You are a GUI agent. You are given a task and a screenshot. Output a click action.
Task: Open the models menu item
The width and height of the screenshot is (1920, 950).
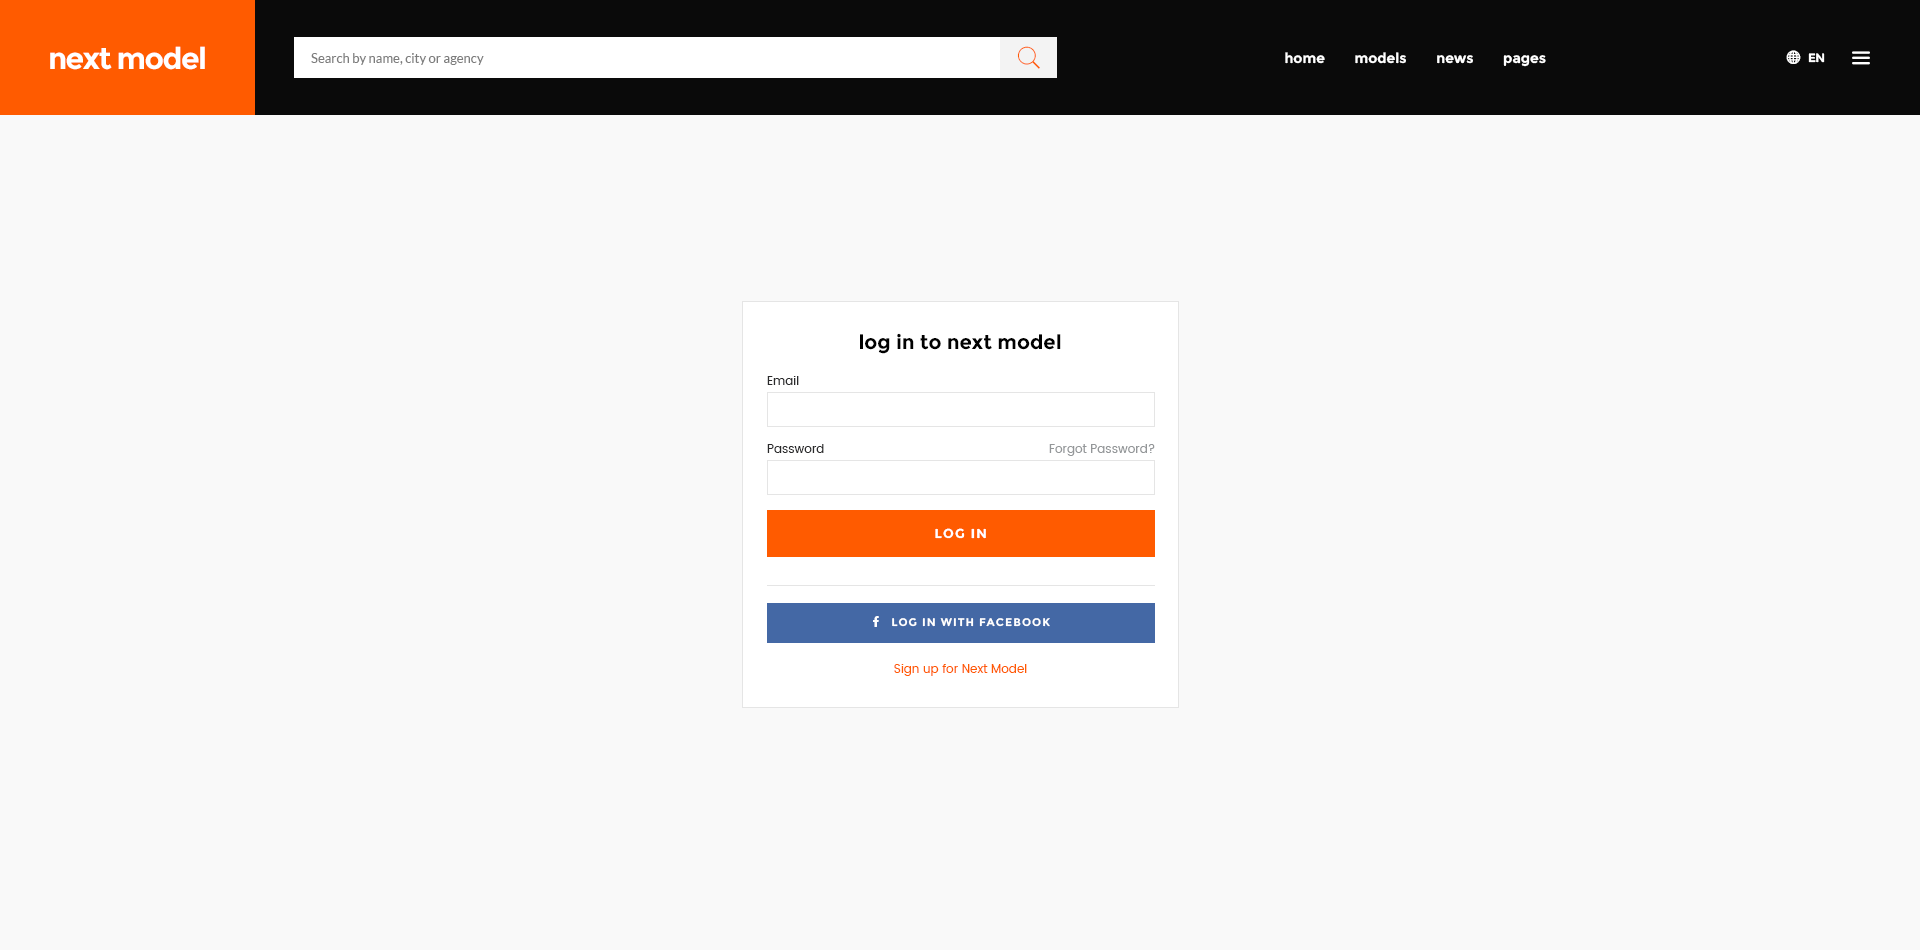[x=1380, y=58]
